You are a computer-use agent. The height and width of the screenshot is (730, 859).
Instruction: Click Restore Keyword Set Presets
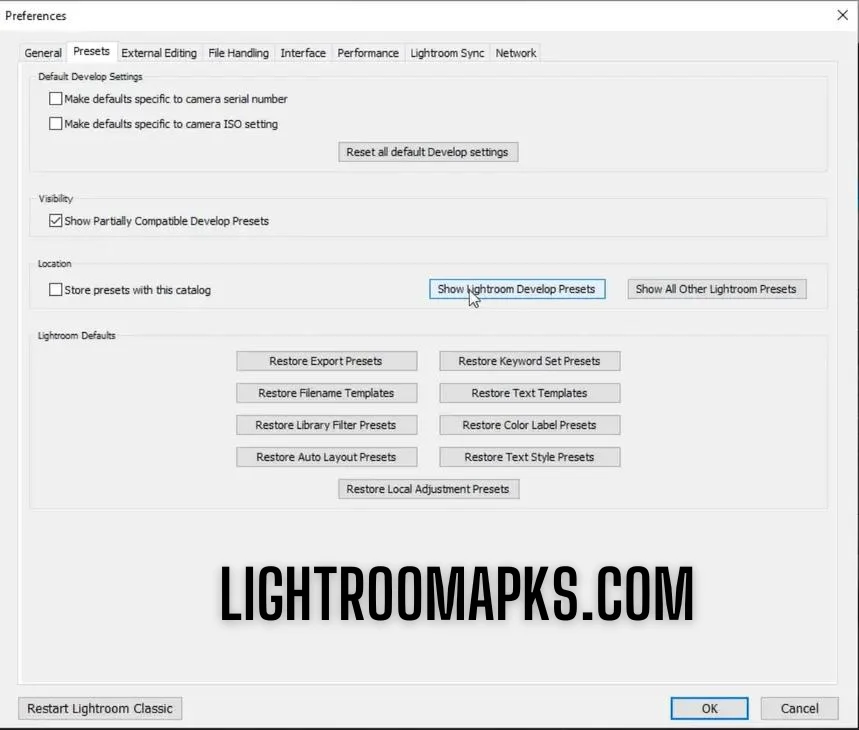click(x=530, y=361)
